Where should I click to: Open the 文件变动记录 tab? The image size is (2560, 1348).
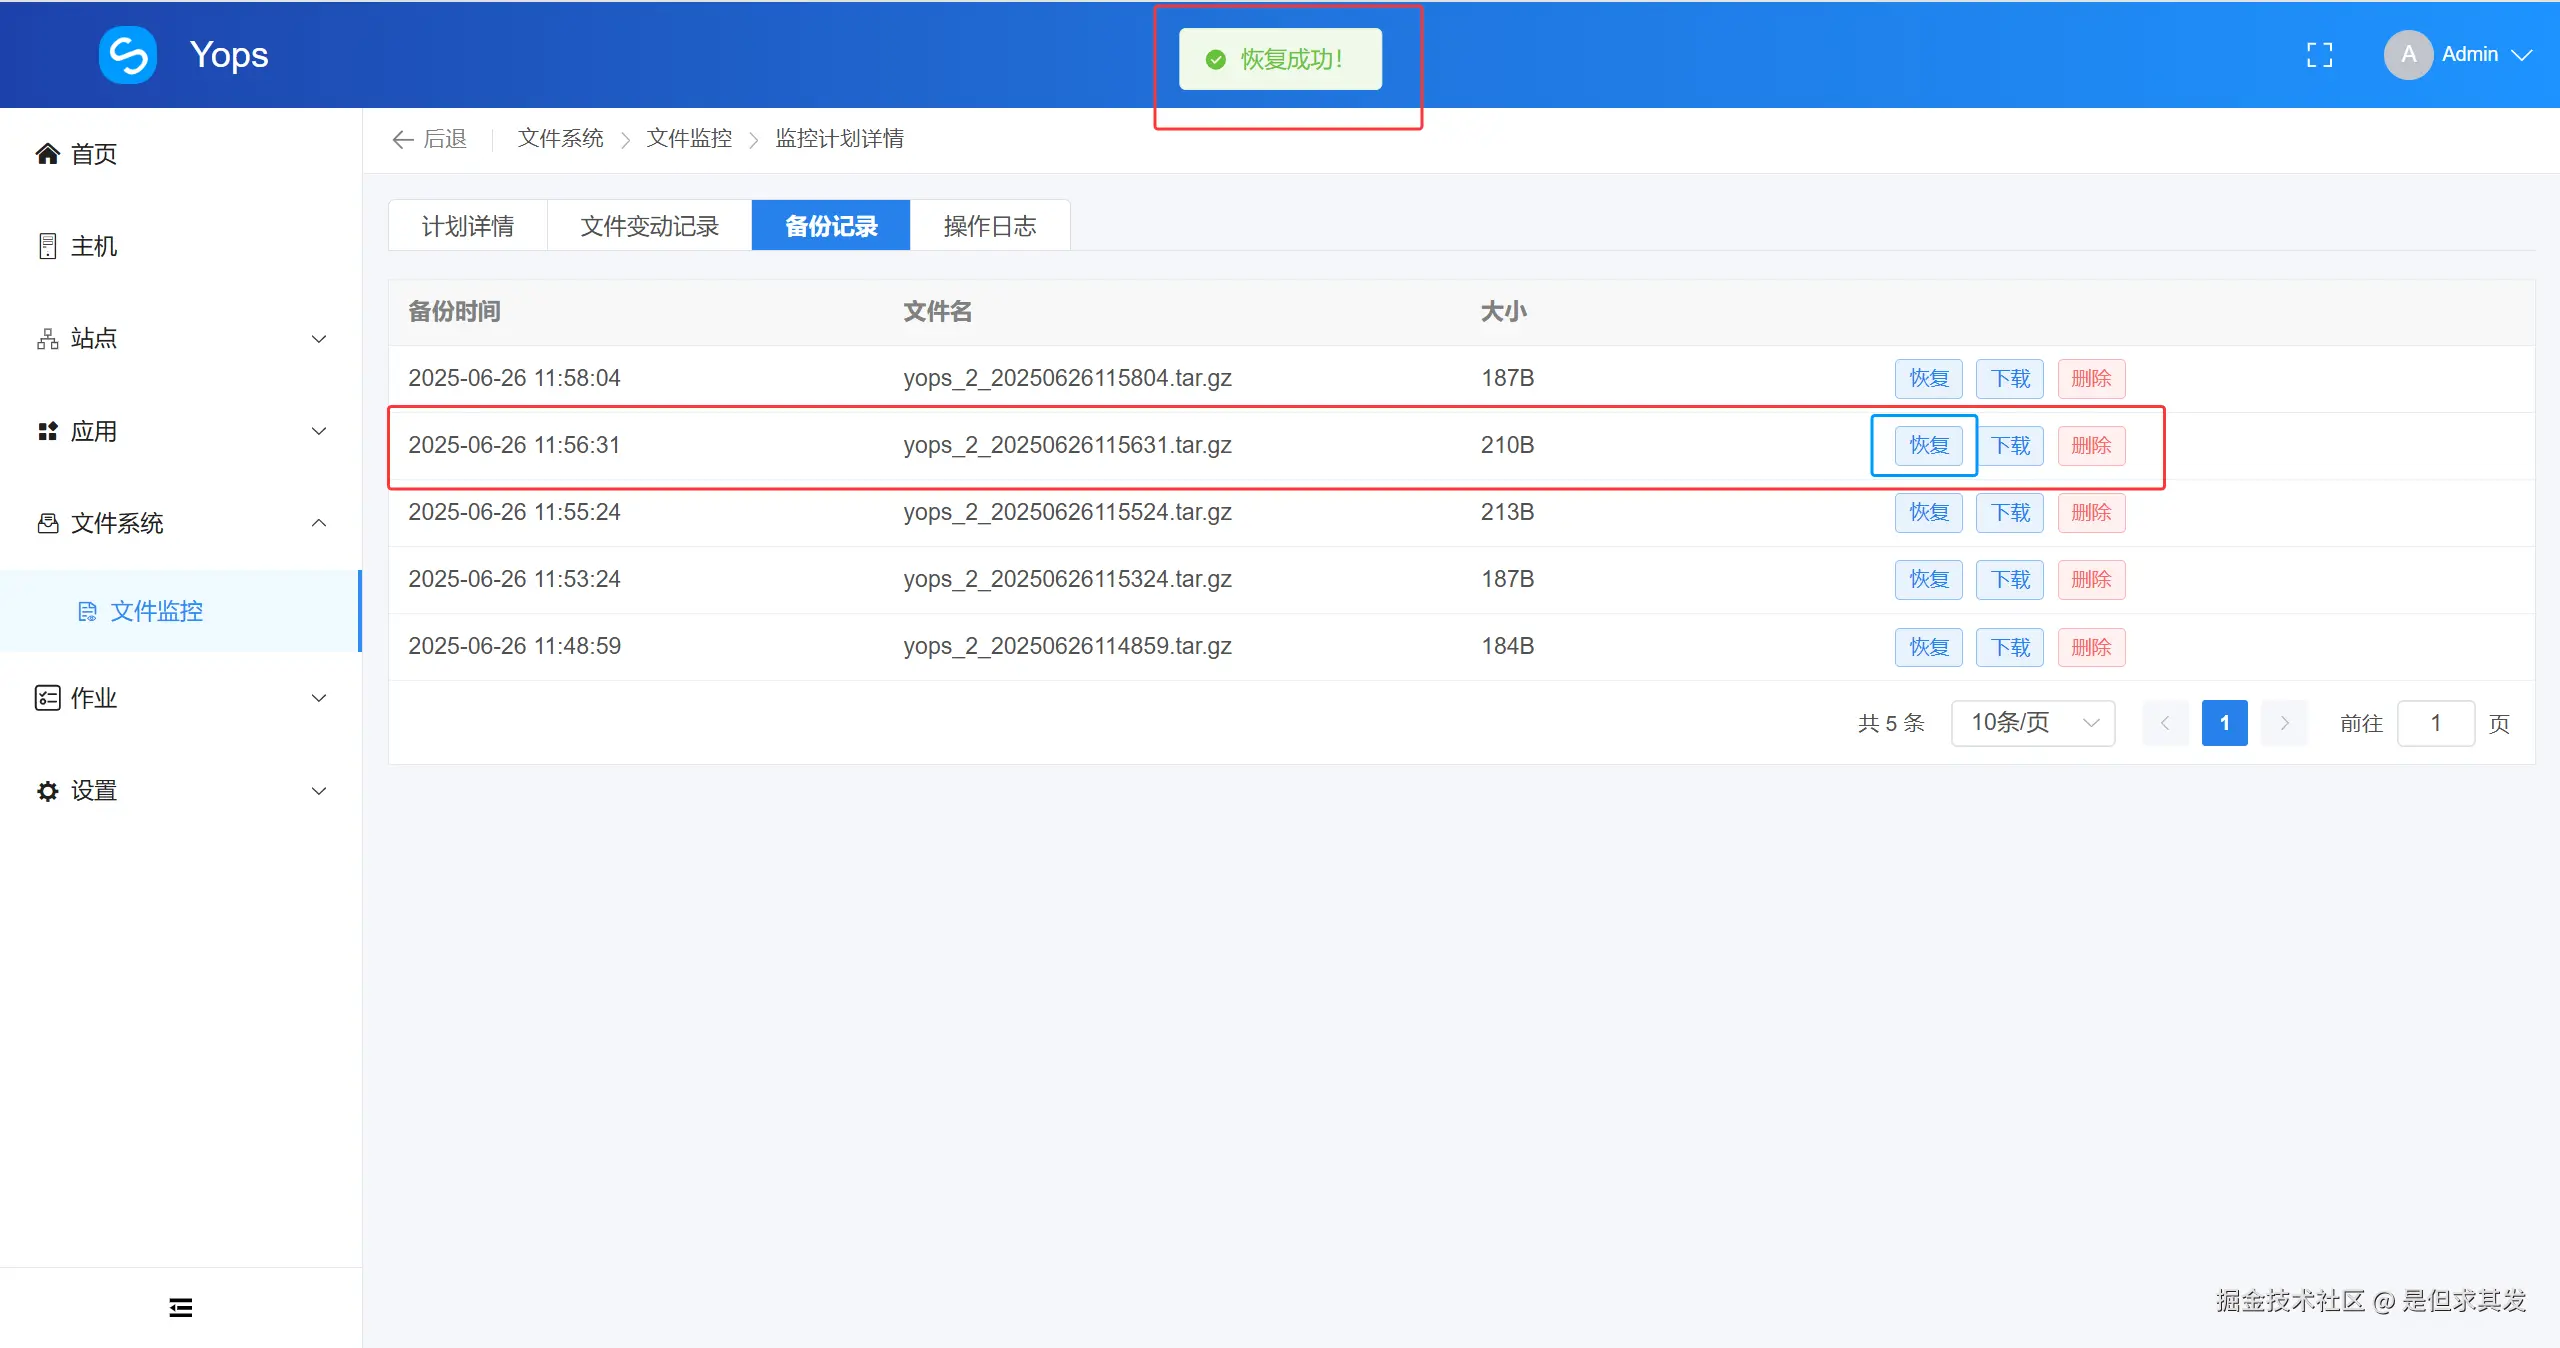(x=648, y=225)
